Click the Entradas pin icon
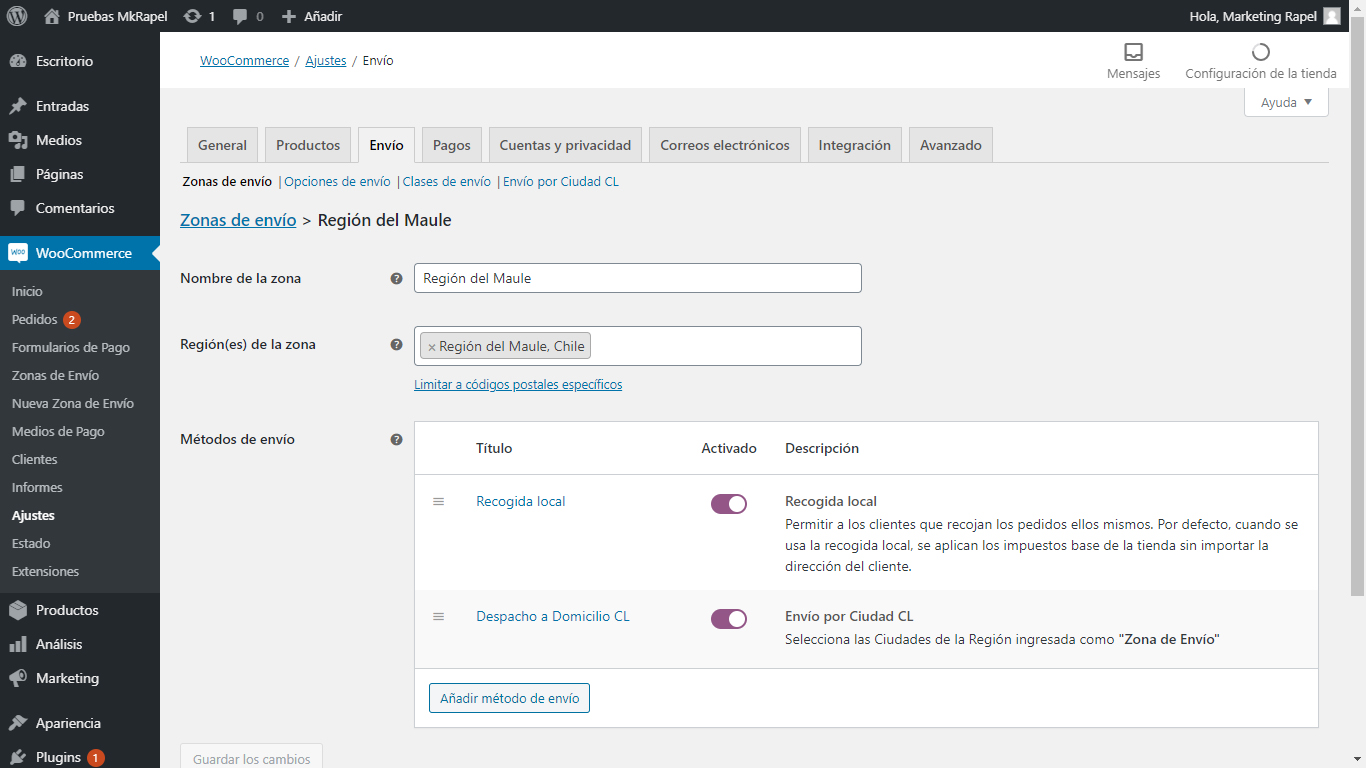1366x768 pixels. click(x=18, y=106)
